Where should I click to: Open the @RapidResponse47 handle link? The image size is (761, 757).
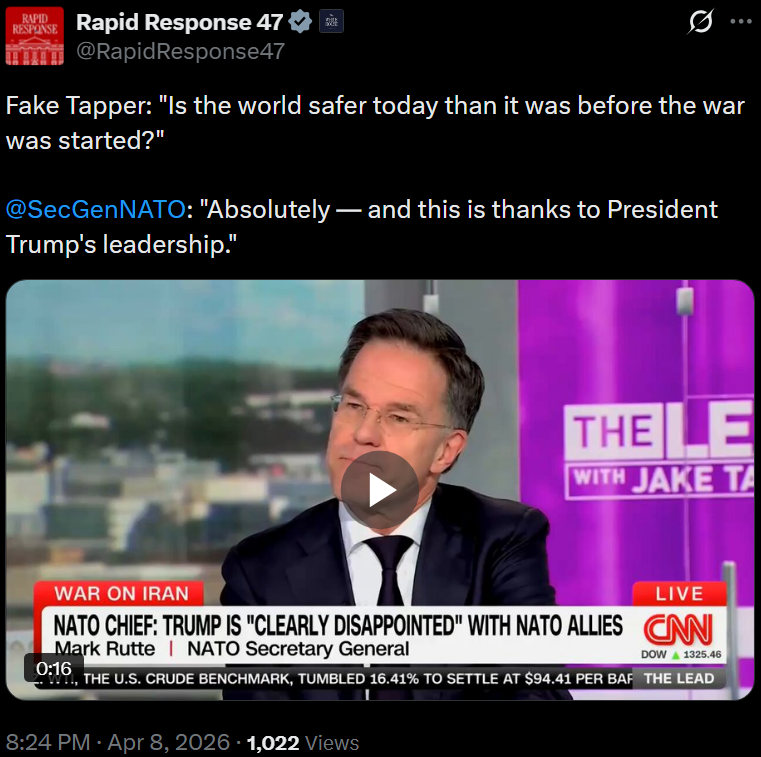pos(180,51)
